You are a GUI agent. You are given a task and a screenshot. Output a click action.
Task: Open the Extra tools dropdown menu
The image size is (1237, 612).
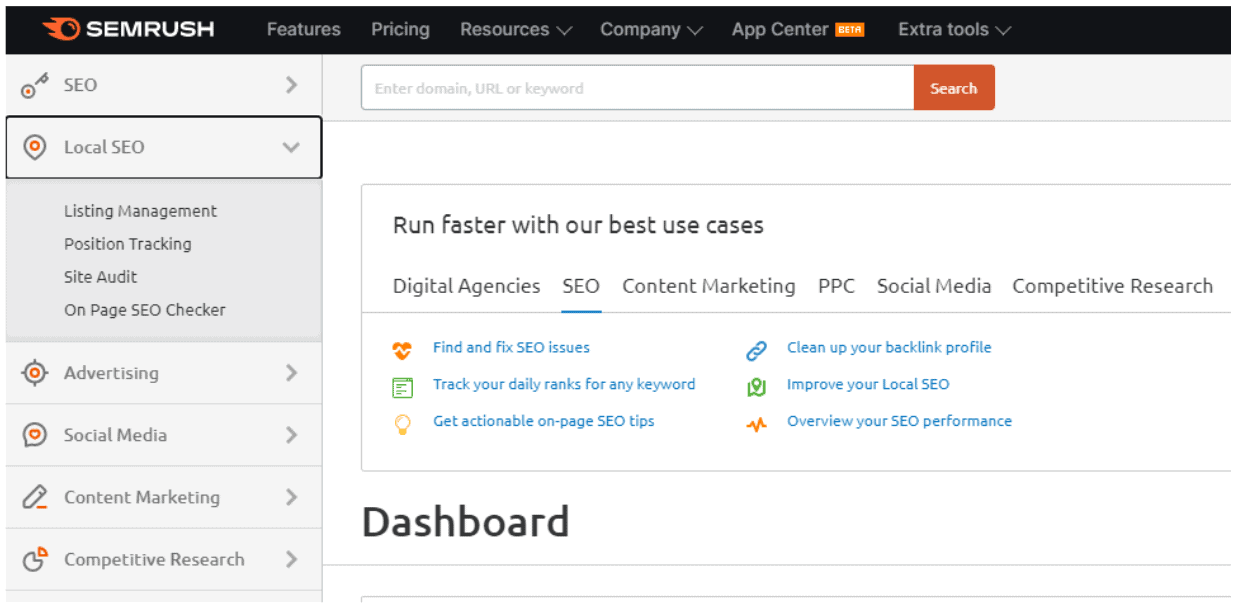pyautogui.click(x=954, y=29)
